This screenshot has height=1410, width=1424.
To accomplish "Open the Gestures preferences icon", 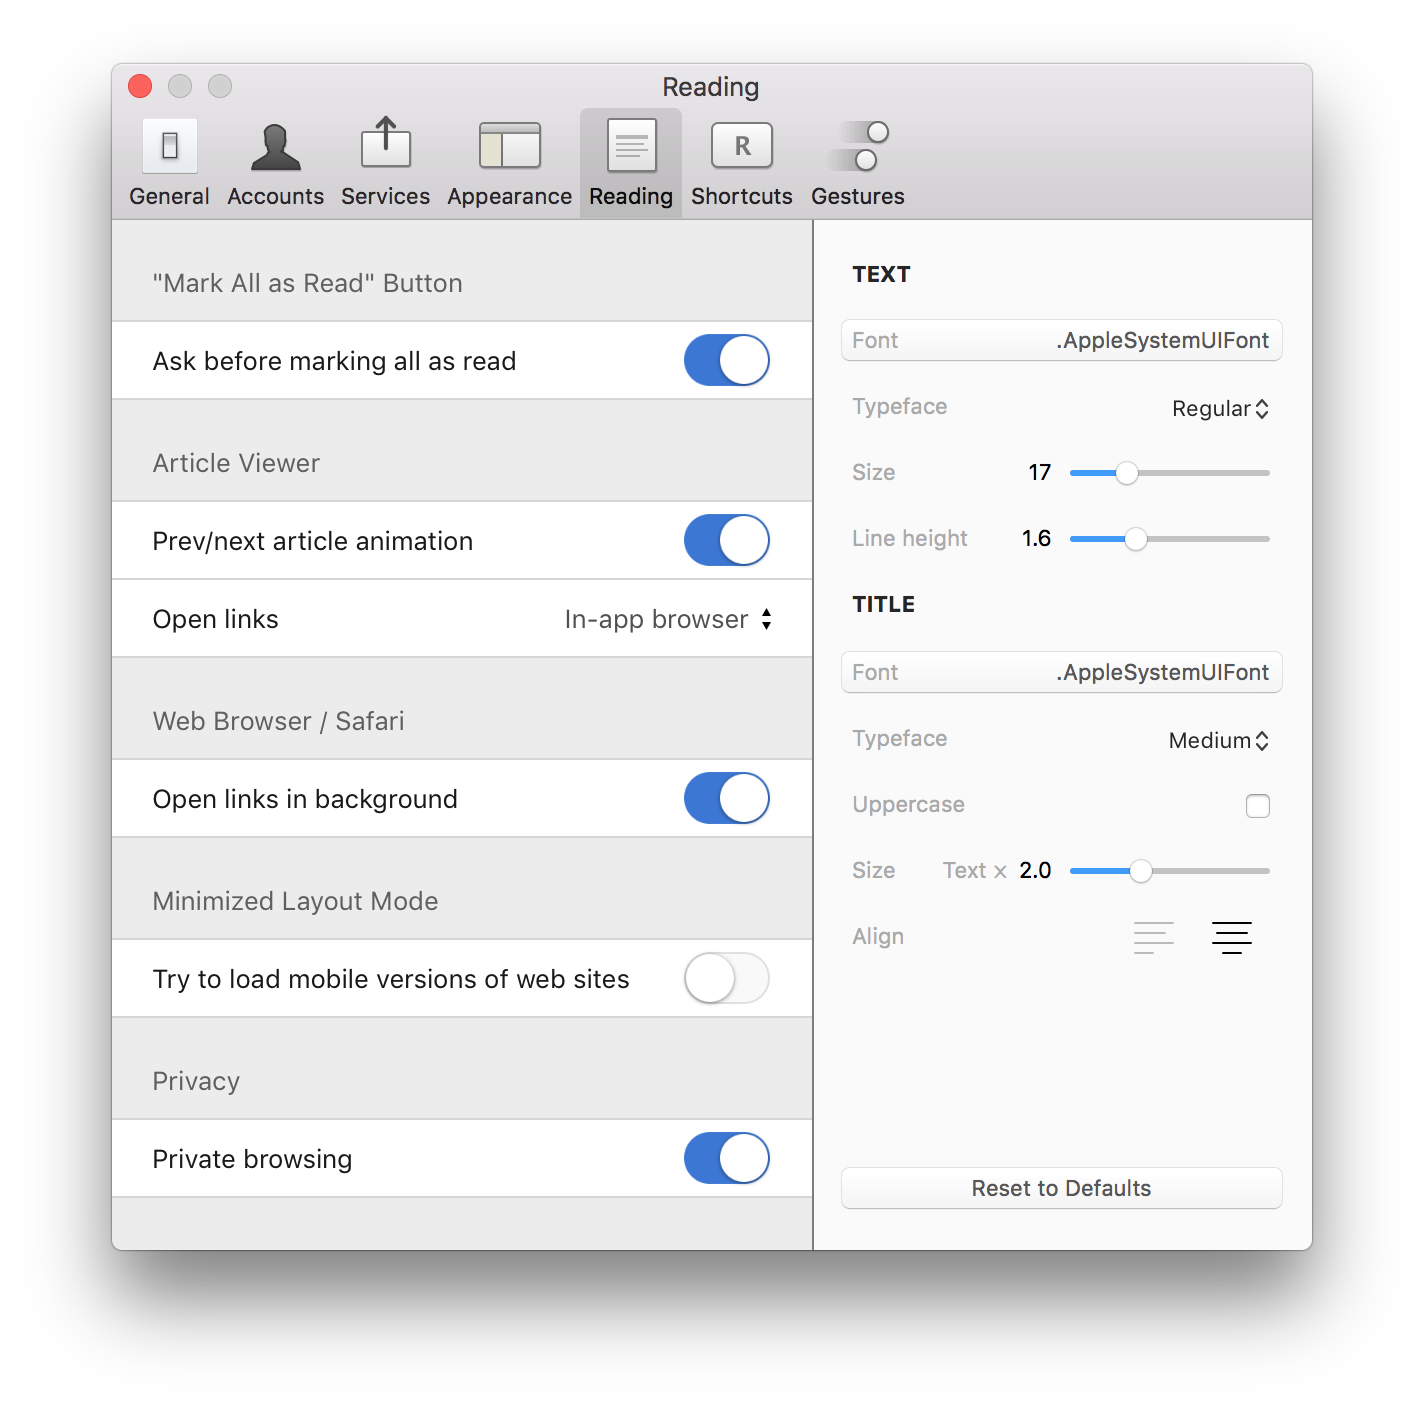I will click(x=859, y=147).
